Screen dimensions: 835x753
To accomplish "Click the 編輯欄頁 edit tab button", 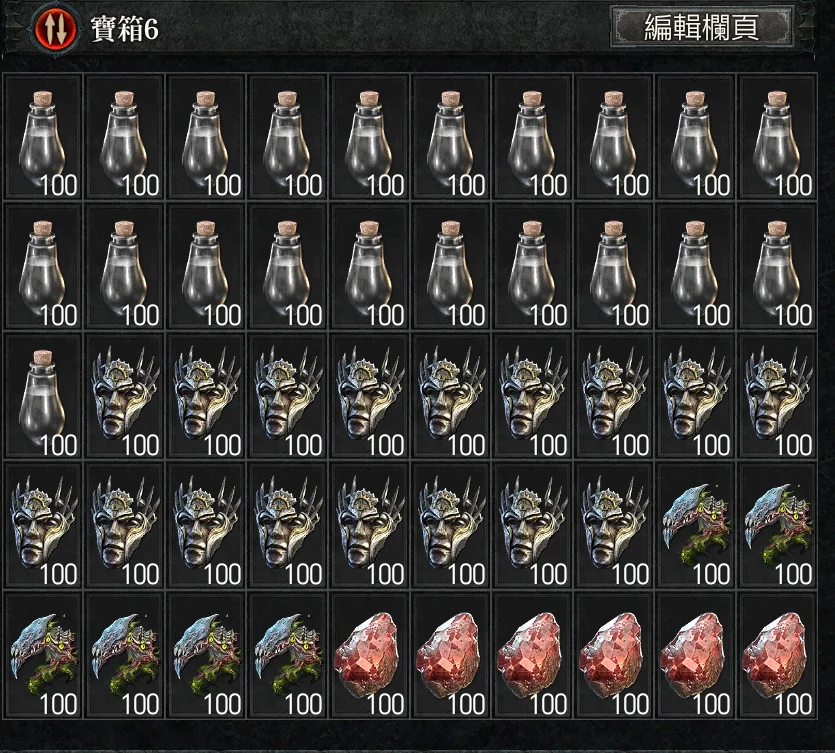I will pos(701,27).
